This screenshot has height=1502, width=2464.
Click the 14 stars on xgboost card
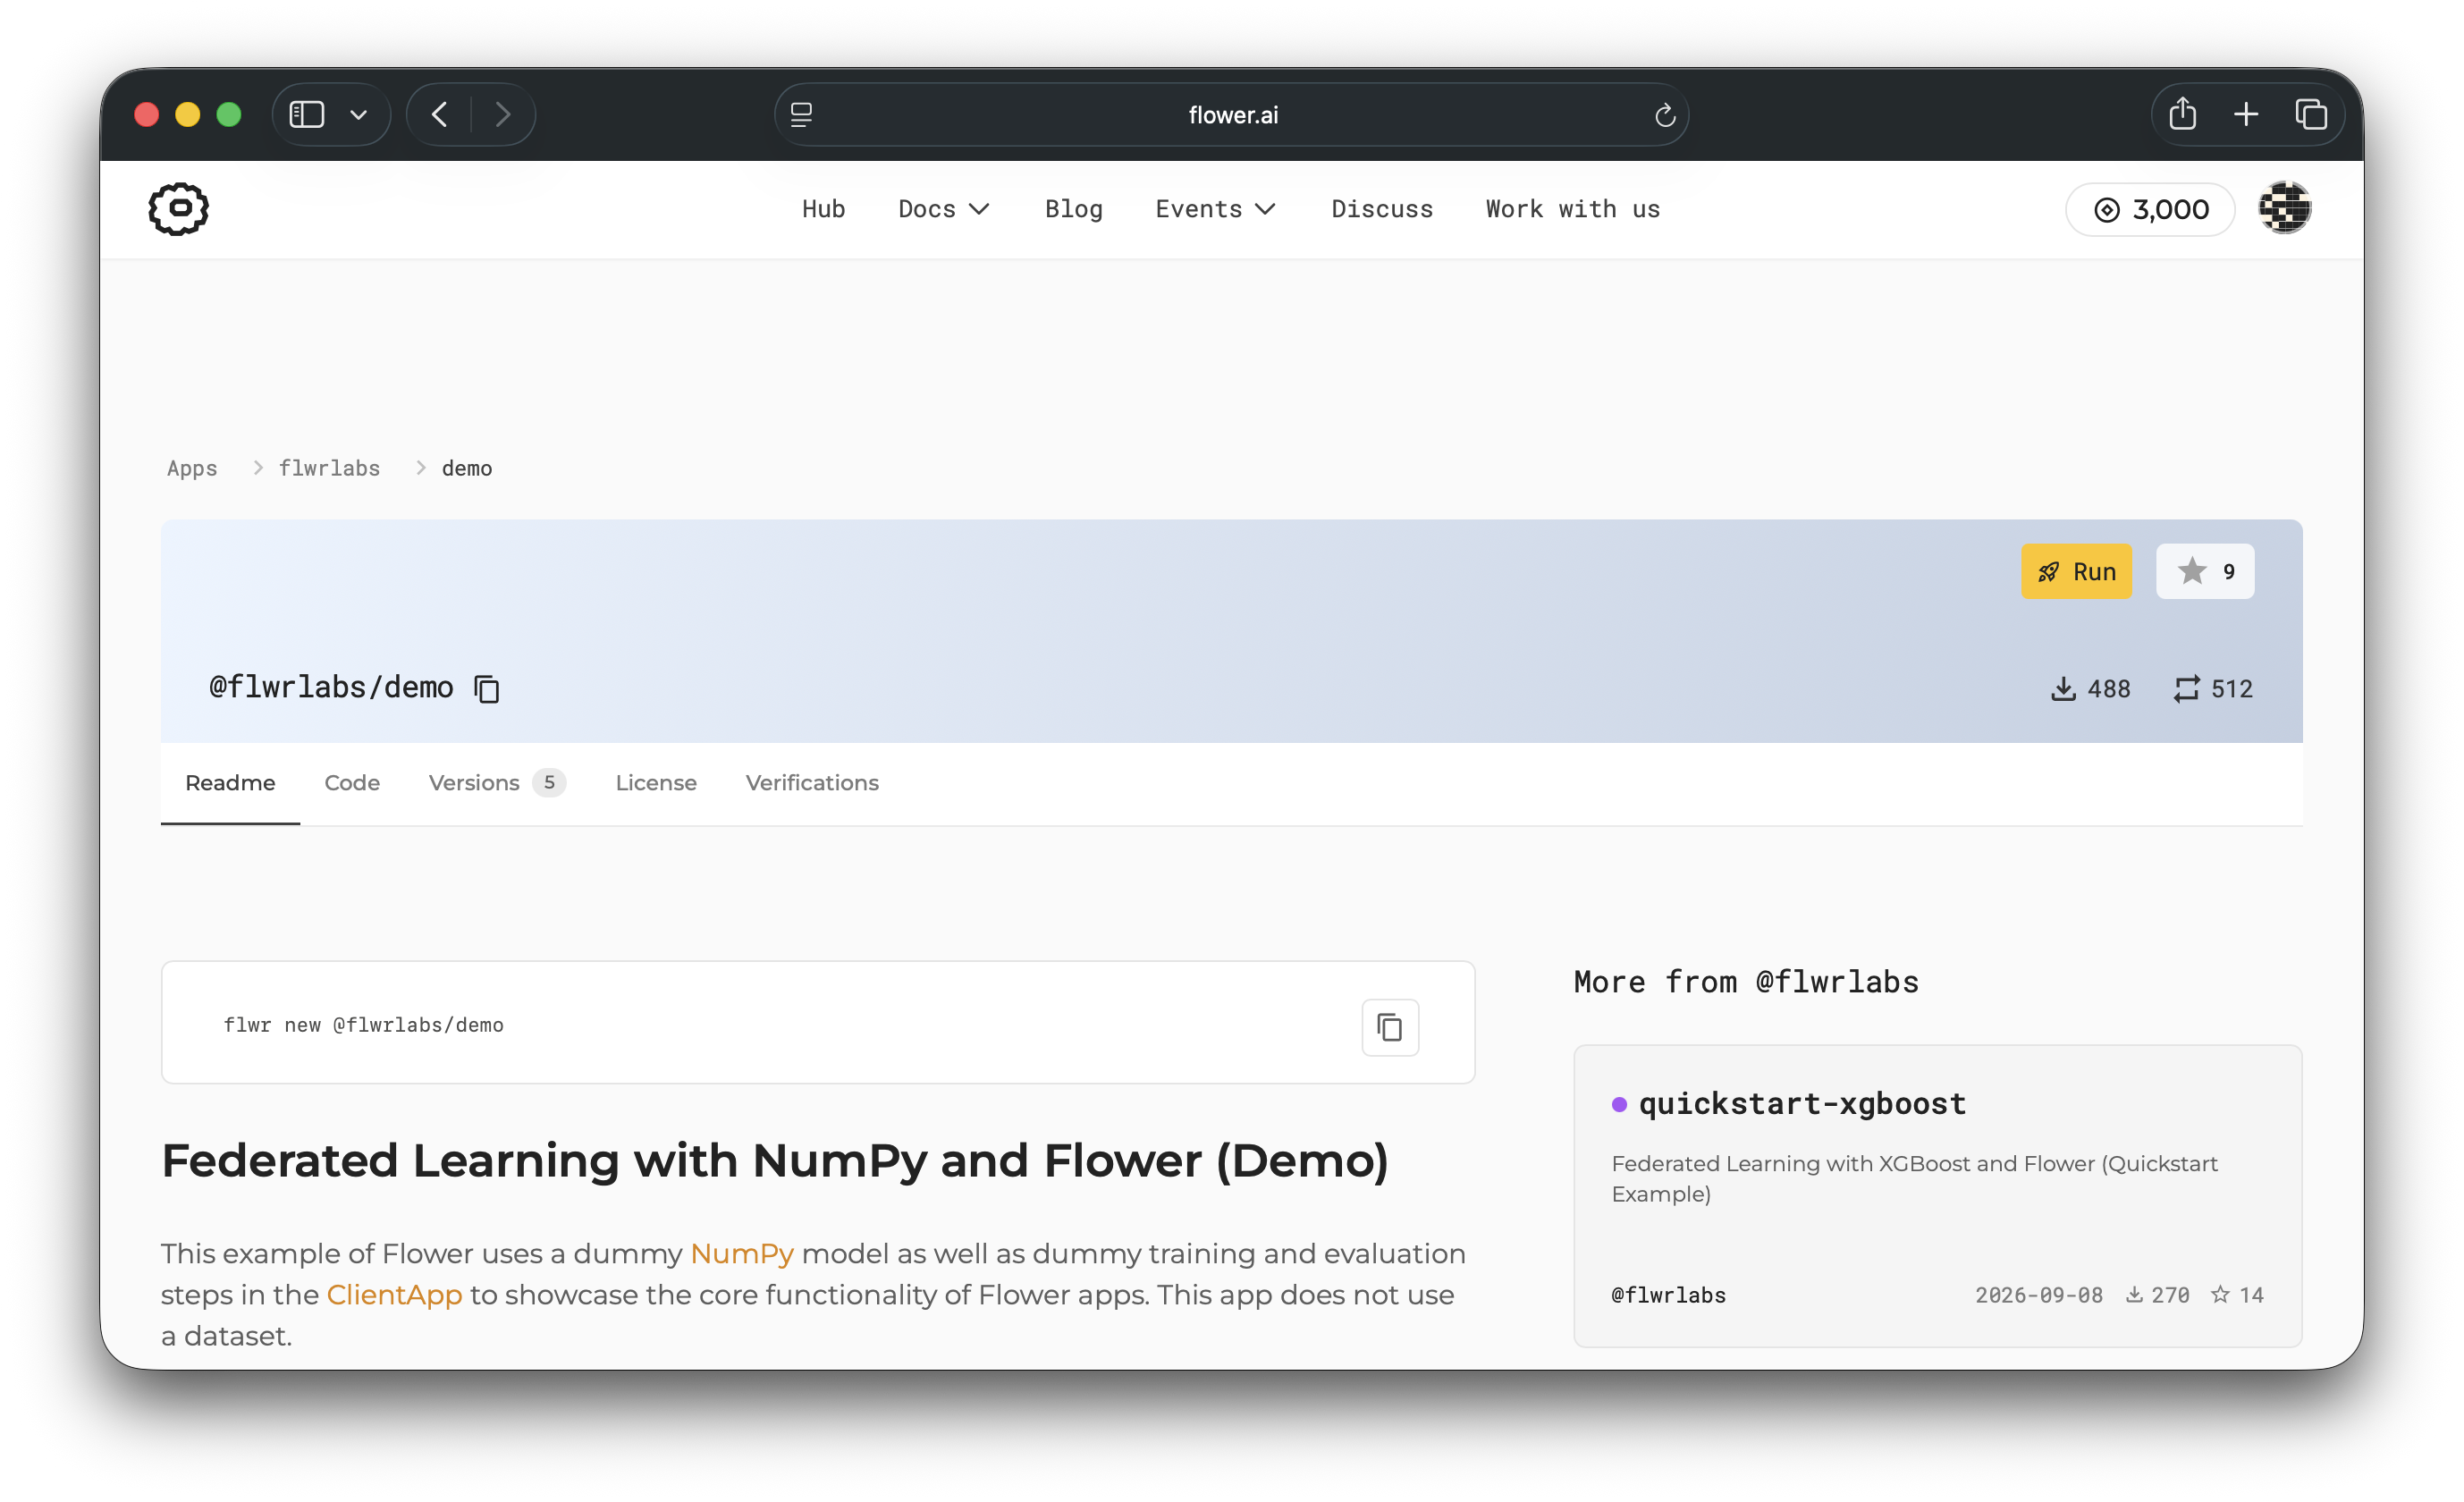[2237, 1295]
